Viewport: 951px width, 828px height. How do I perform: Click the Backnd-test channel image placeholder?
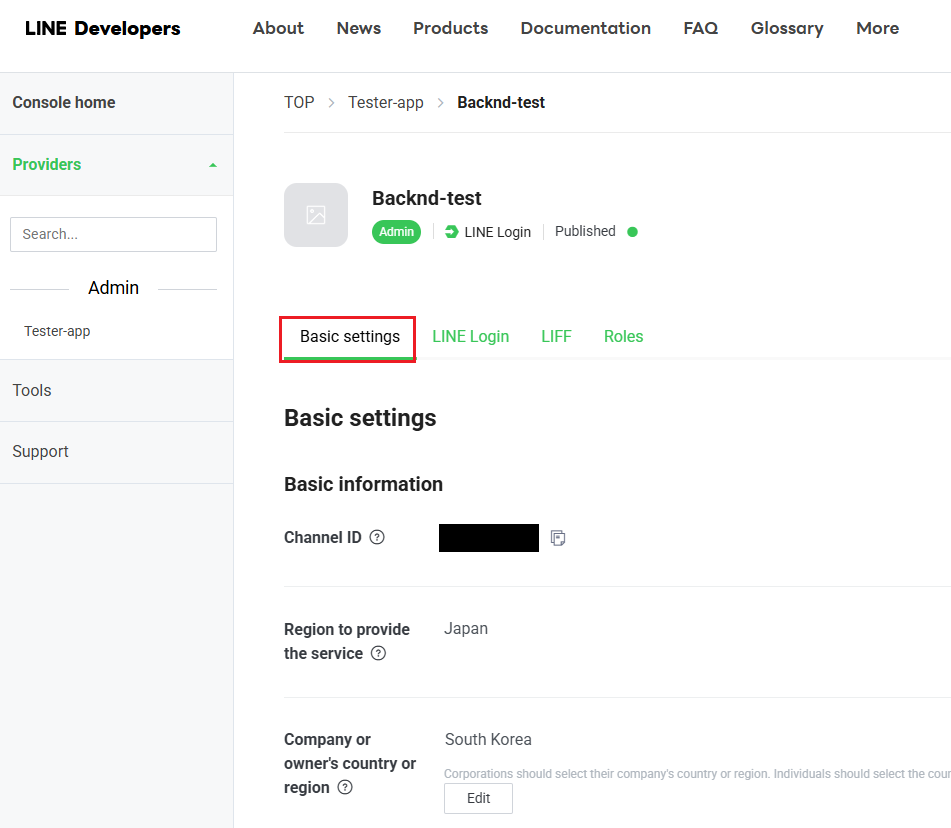pyautogui.click(x=316, y=215)
